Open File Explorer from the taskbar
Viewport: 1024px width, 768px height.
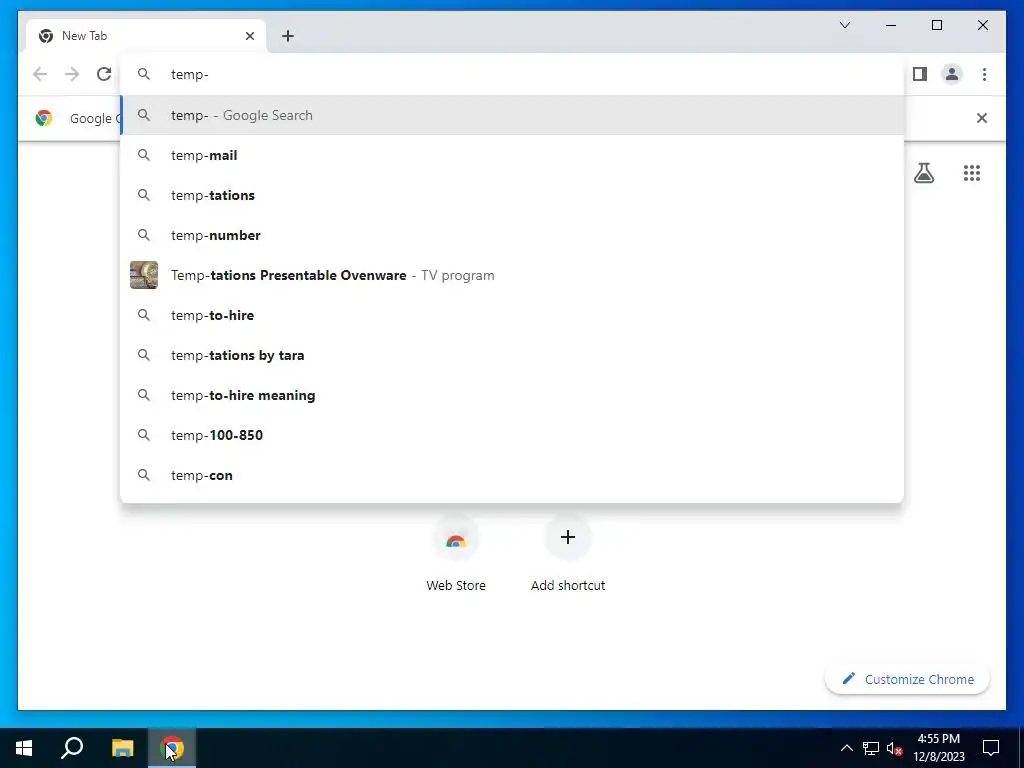coord(122,748)
